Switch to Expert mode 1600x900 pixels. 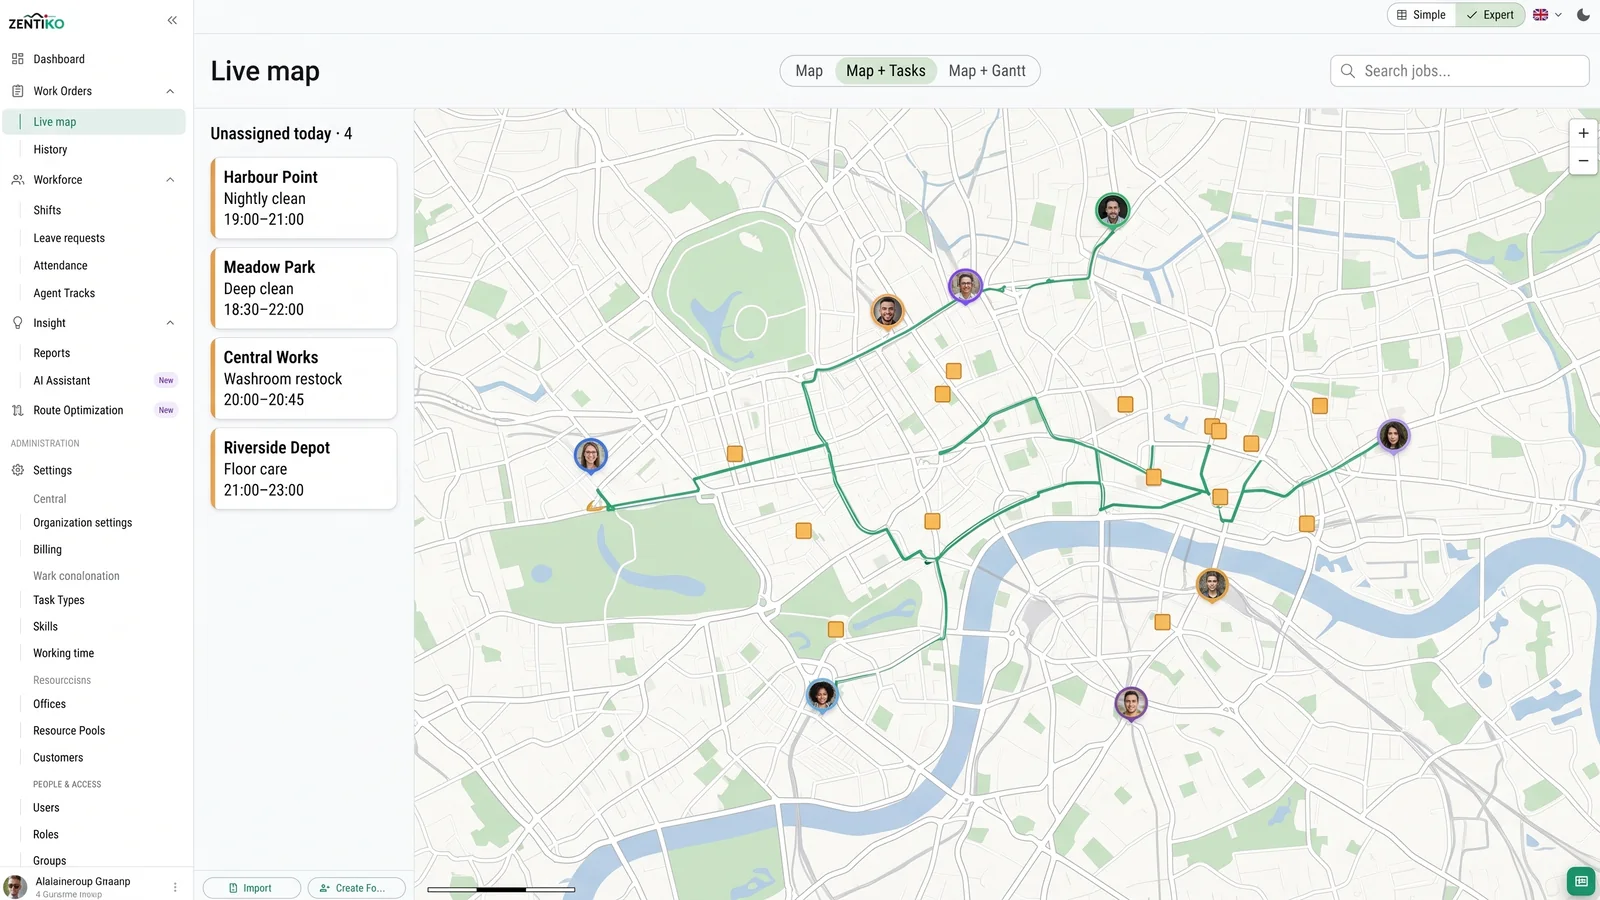(x=1490, y=15)
